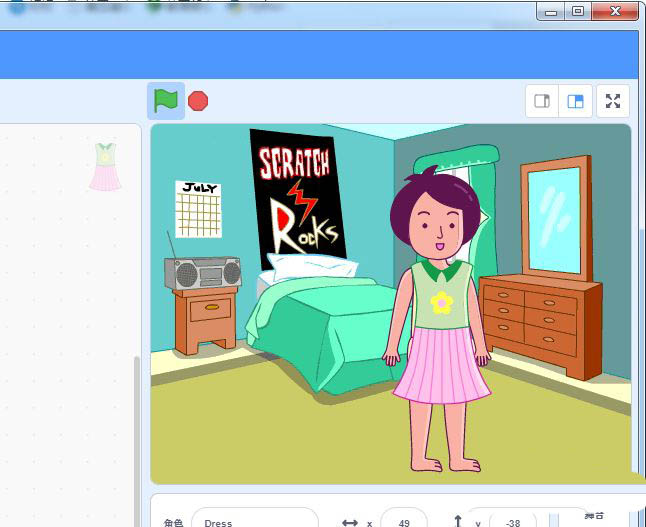The width and height of the screenshot is (646, 527).
Task: Click the green flag to run the project
Action: (x=165, y=101)
